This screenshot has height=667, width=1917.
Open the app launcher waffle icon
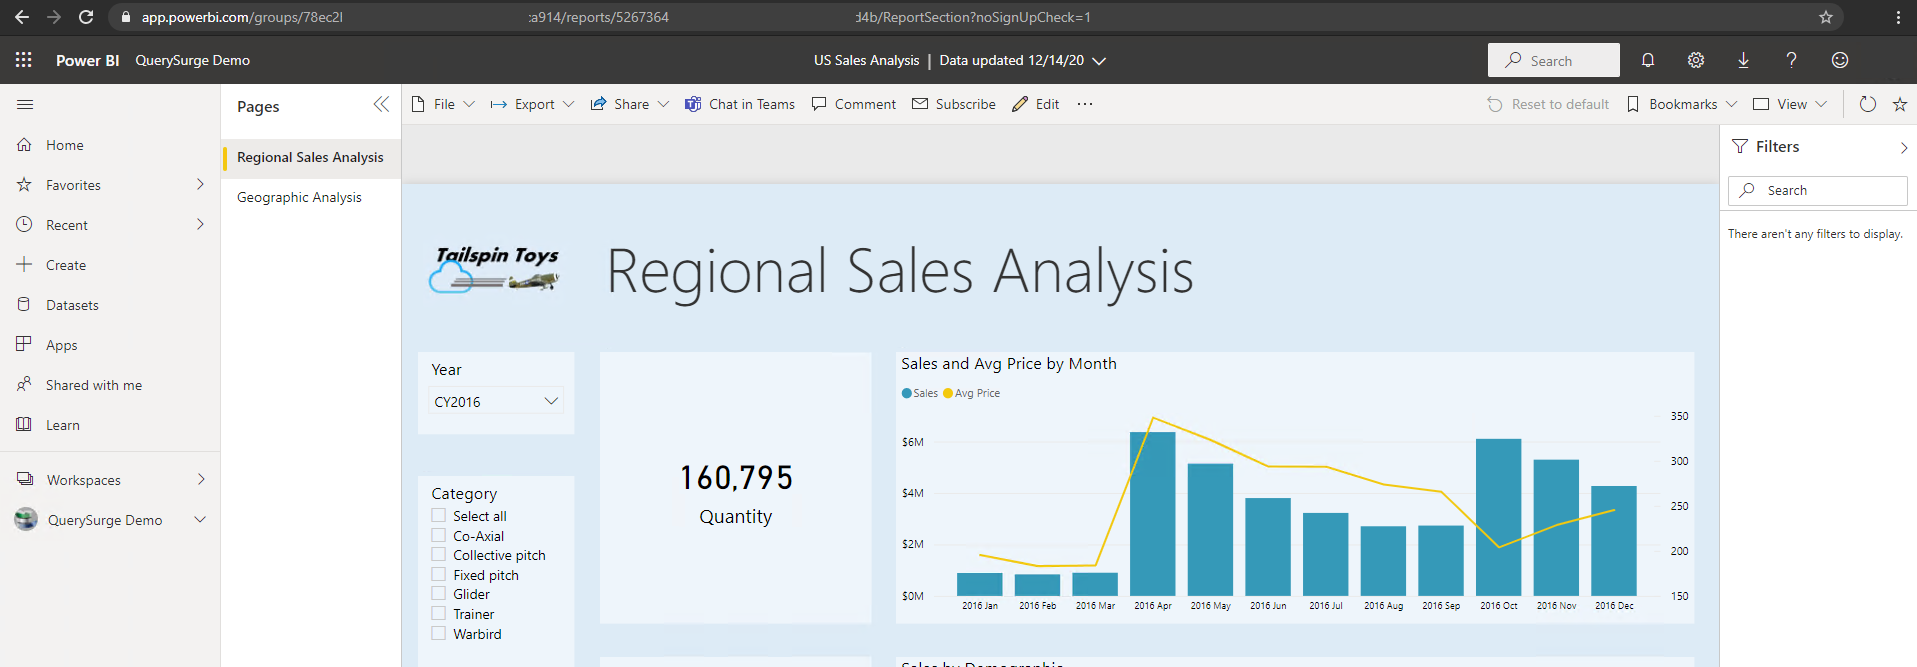24,60
